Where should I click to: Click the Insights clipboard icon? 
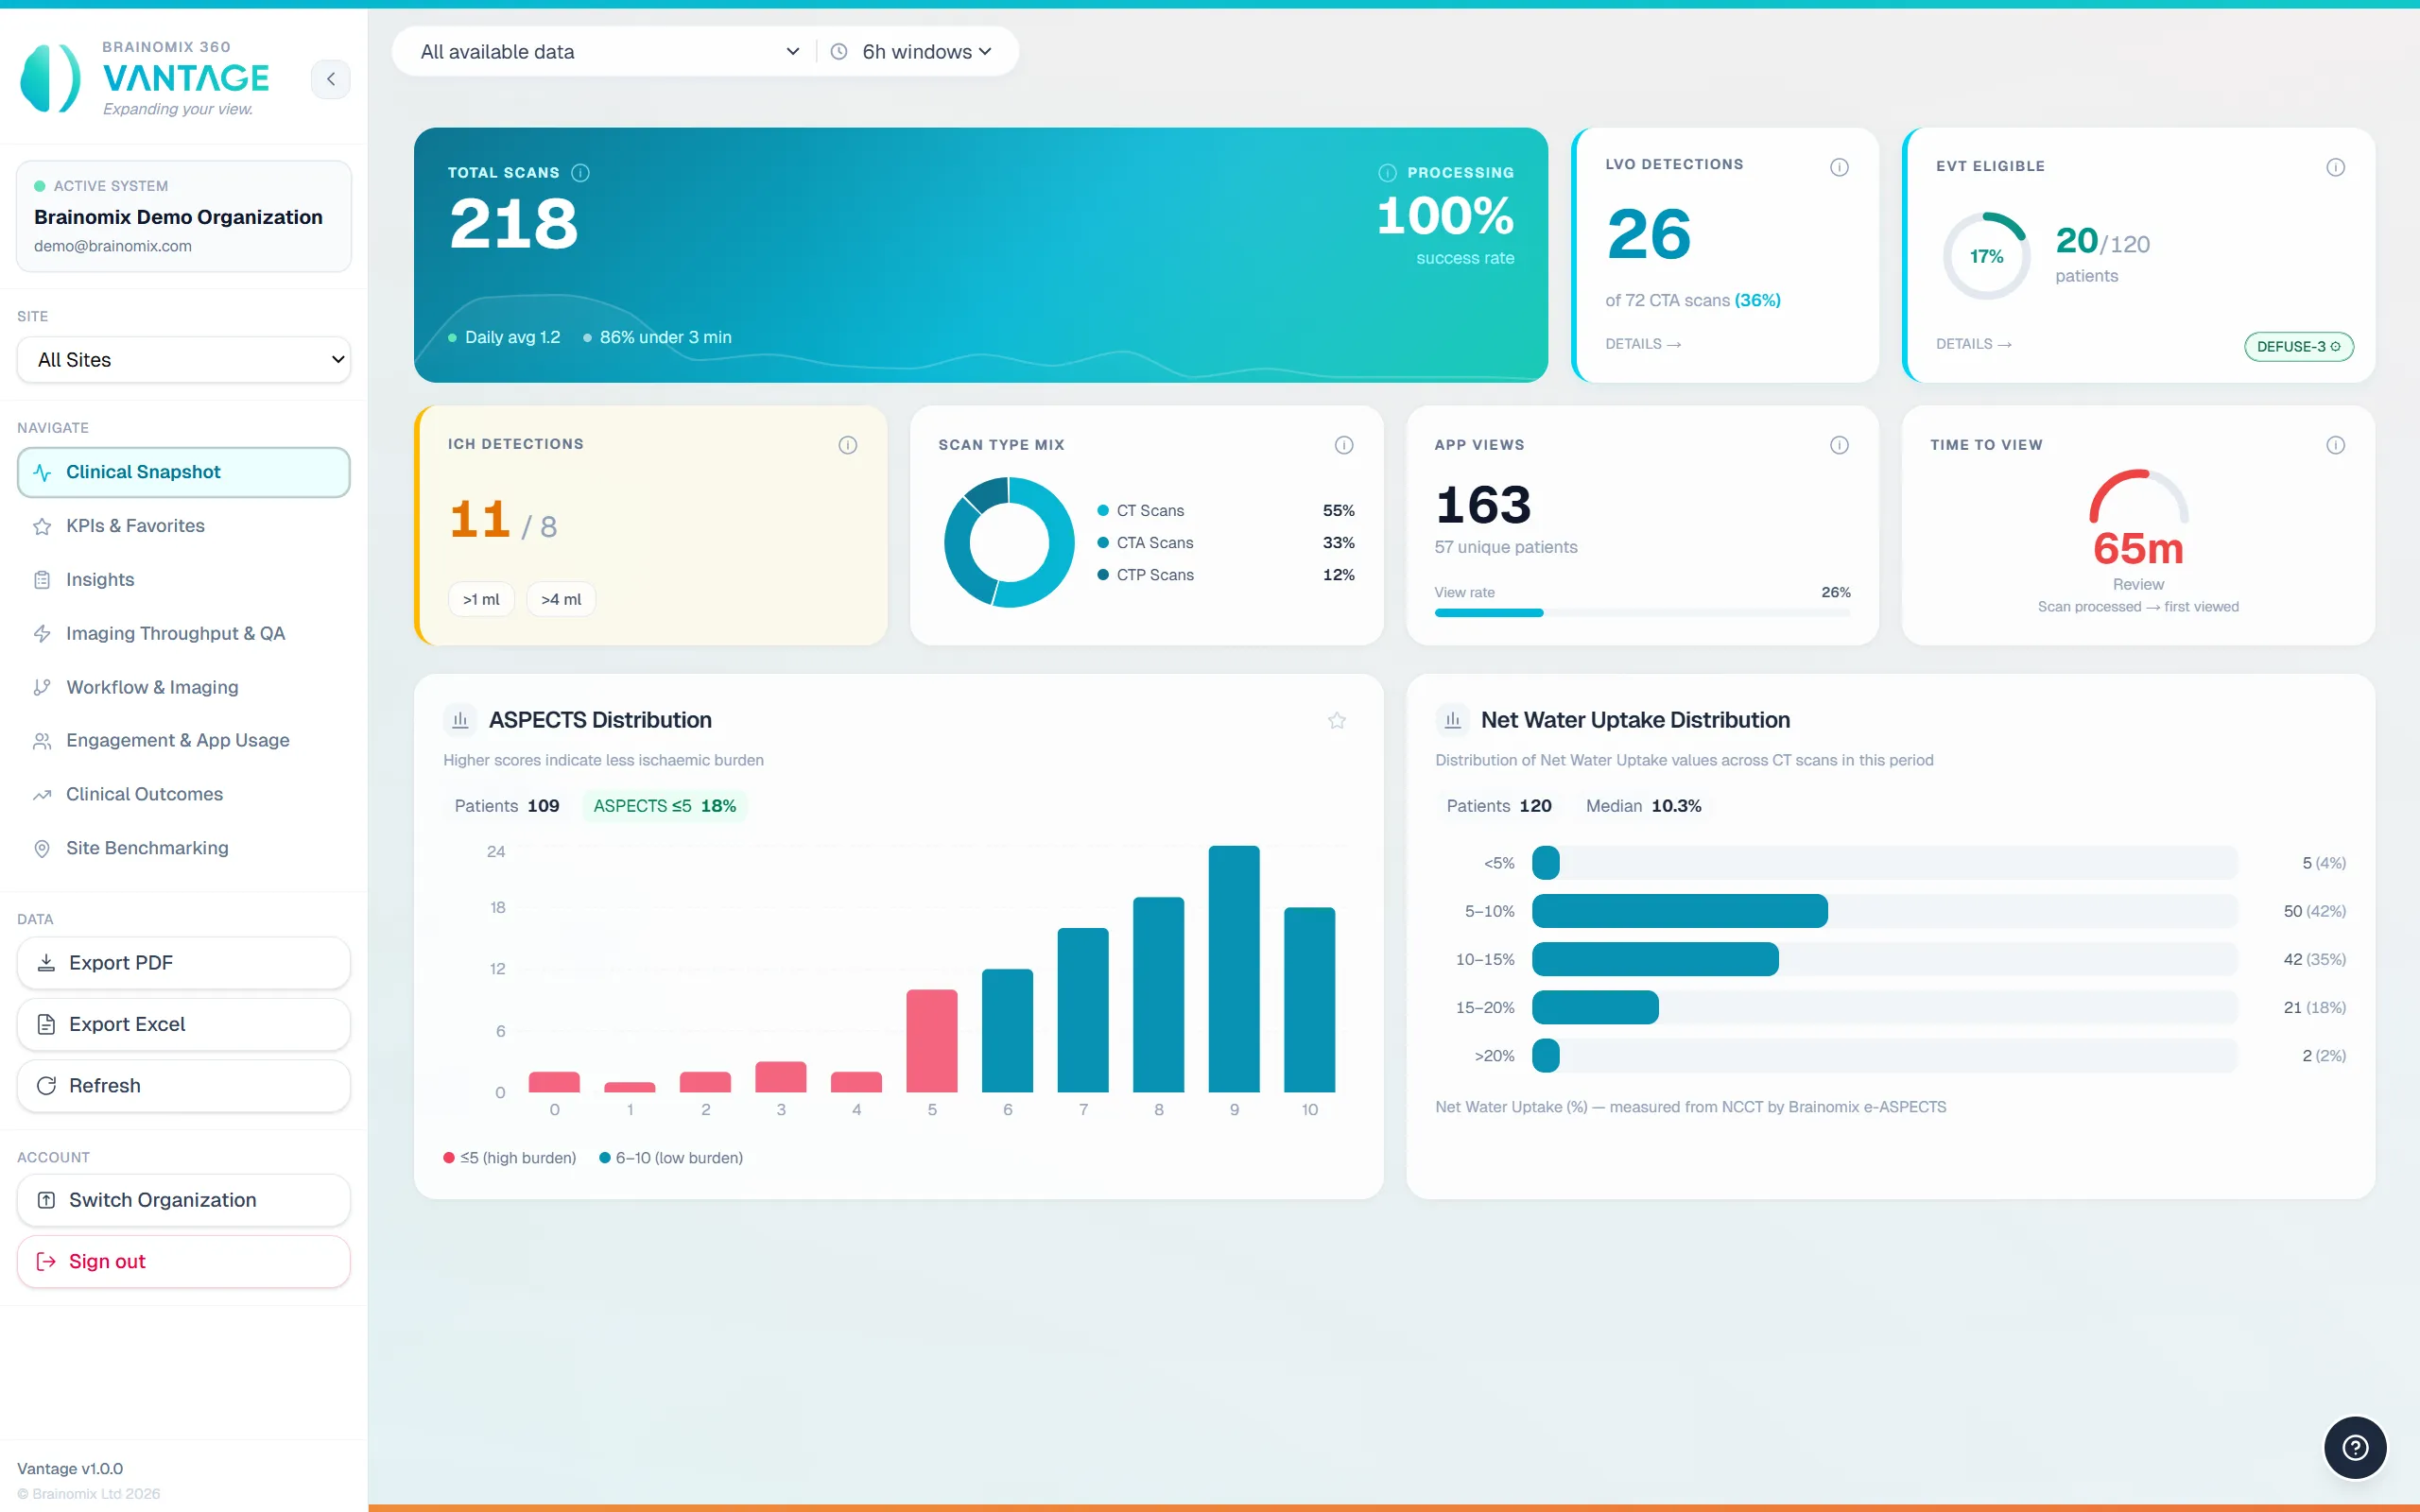42,580
